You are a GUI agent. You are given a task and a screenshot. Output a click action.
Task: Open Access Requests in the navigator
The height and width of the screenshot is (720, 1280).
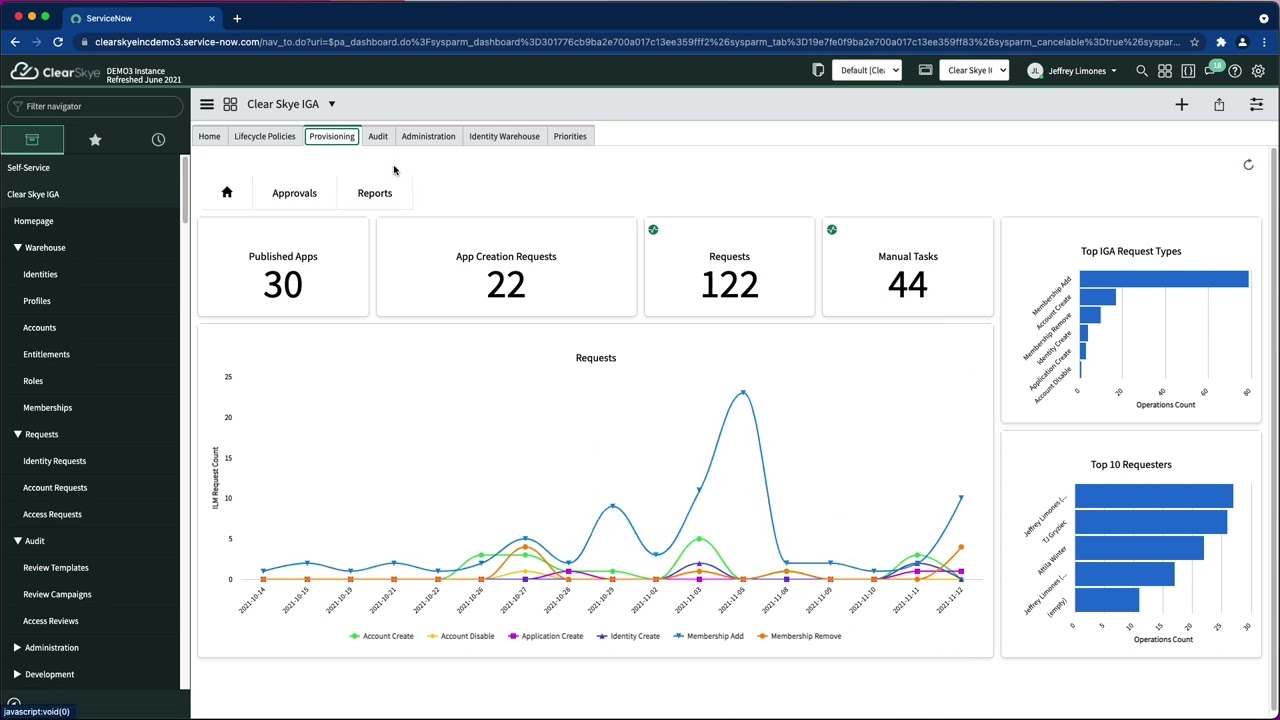[52, 514]
